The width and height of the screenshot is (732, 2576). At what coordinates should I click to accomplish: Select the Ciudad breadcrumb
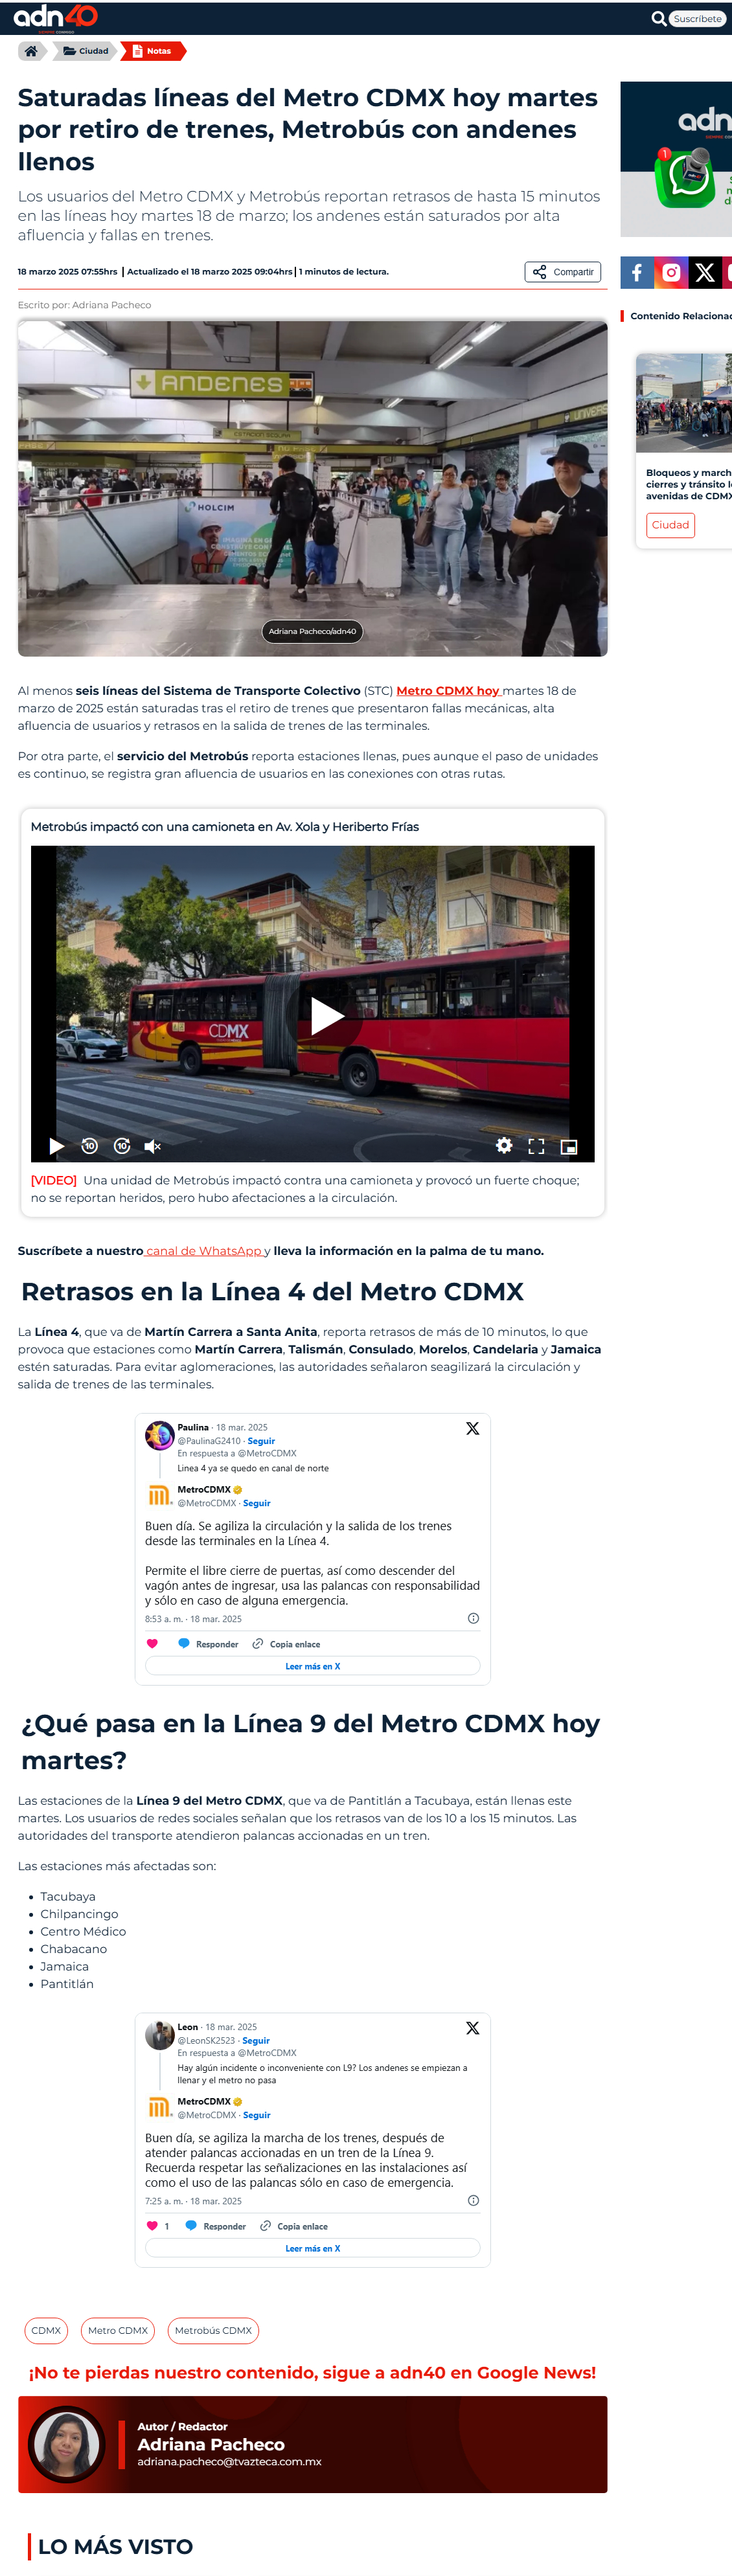coord(86,51)
